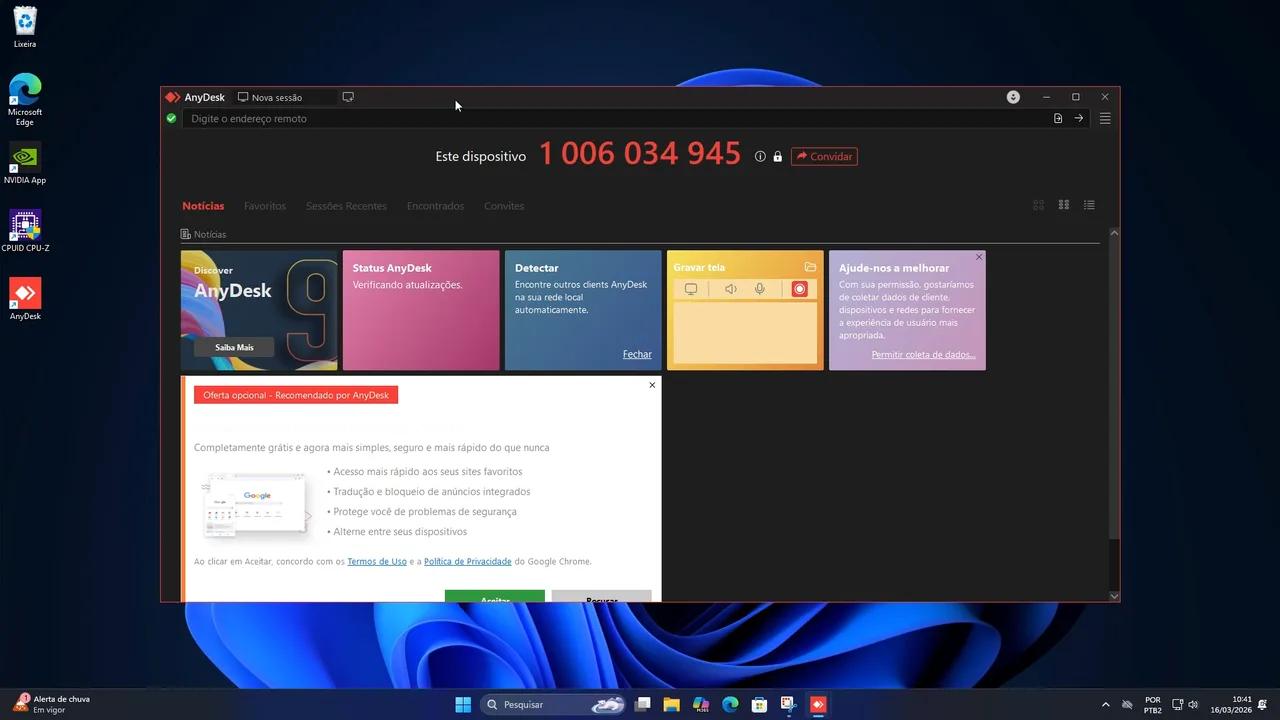Open Microsoft 365 from the taskbar
Viewport: 1280px width, 720px height.
701,704
